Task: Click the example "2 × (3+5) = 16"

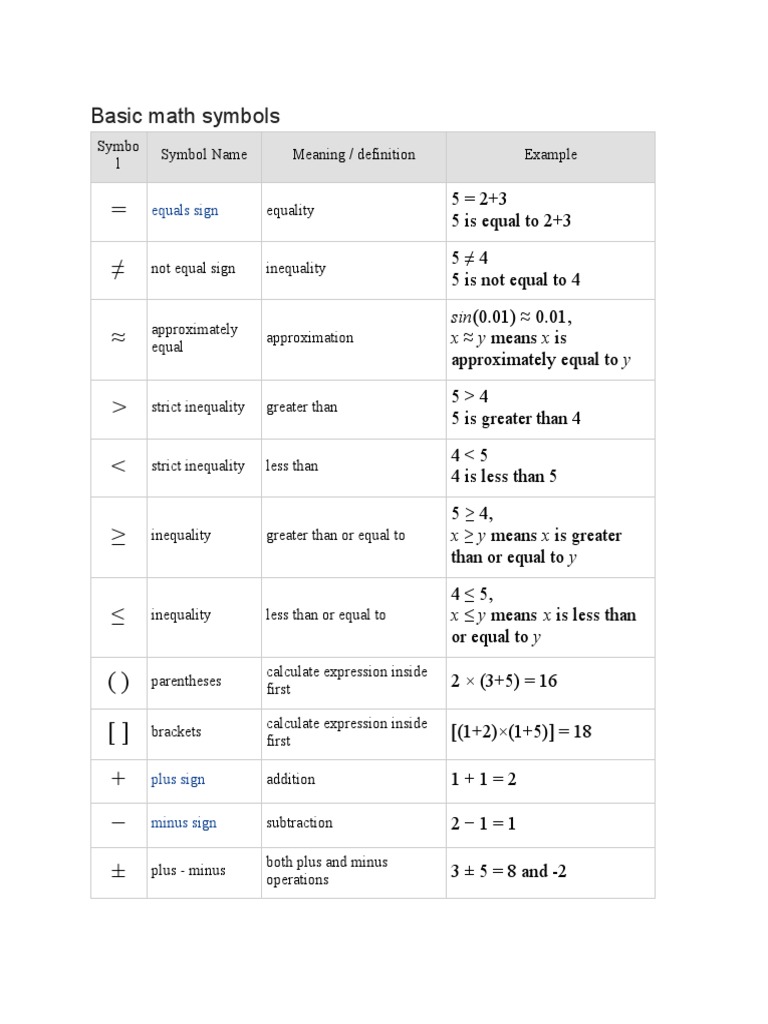Action: click(504, 682)
